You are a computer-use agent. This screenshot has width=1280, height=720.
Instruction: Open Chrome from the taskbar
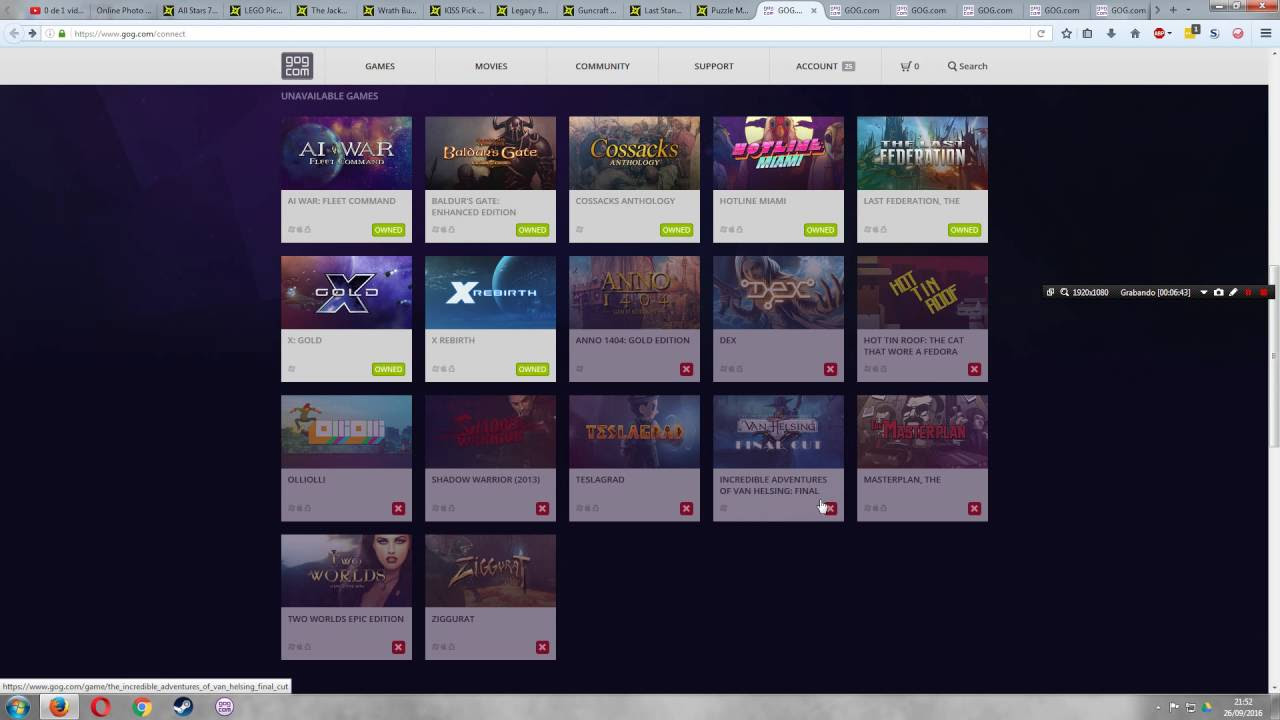click(142, 707)
